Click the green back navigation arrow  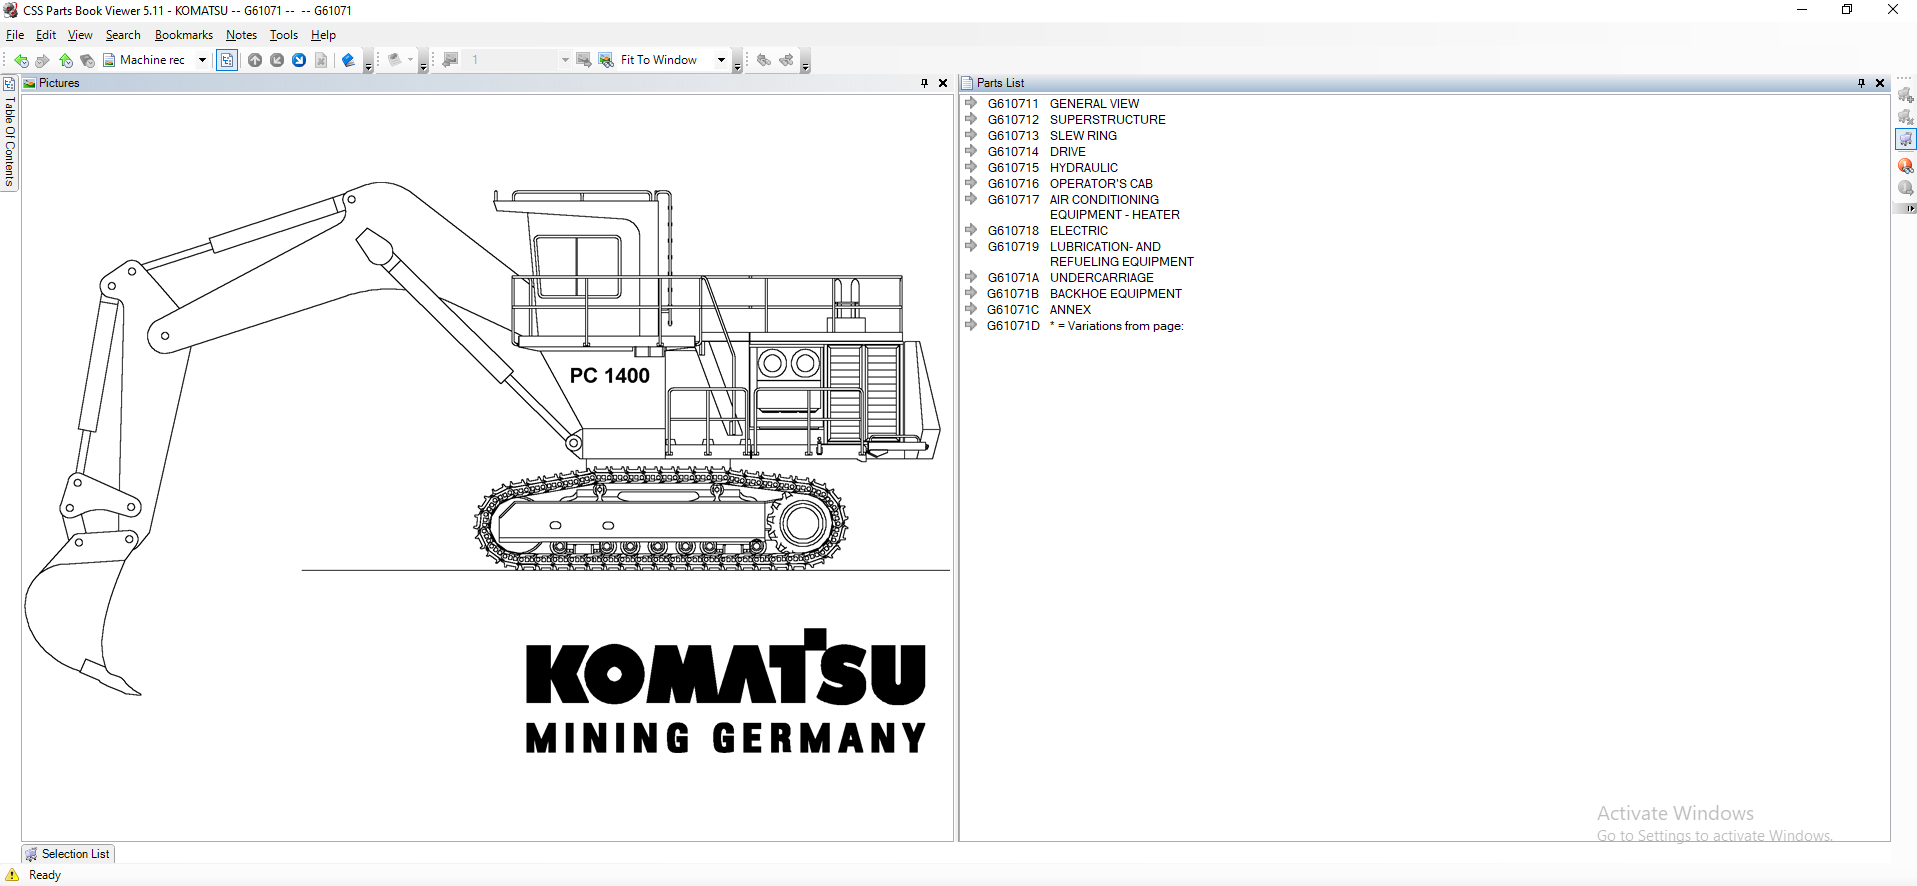tap(21, 60)
